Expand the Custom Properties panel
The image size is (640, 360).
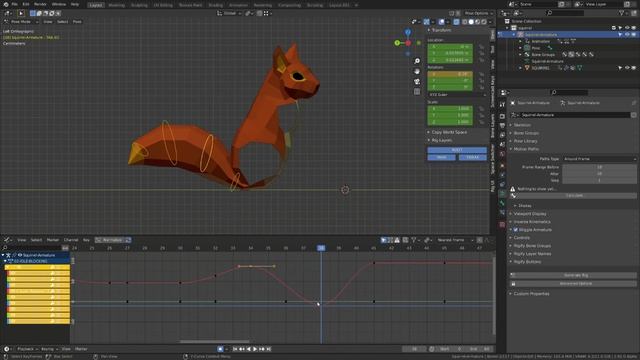531,294
